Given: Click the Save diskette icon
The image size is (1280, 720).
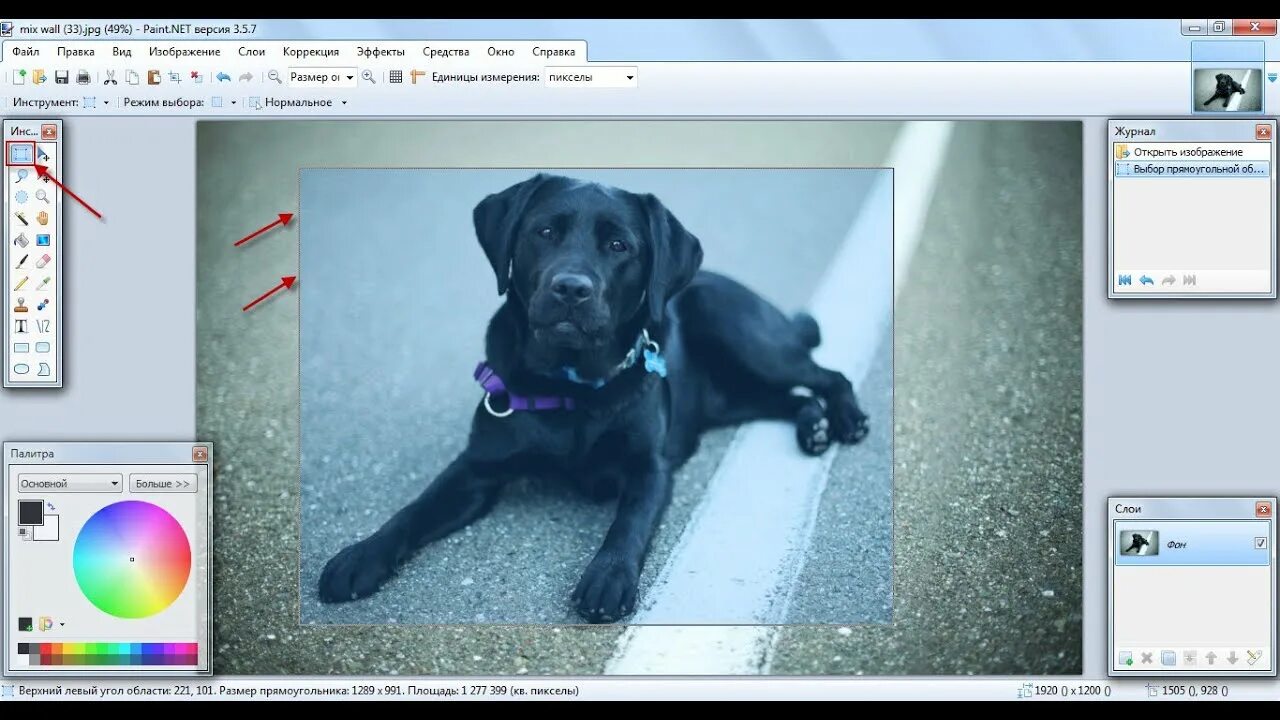Looking at the screenshot, I should click(x=62, y=77).
